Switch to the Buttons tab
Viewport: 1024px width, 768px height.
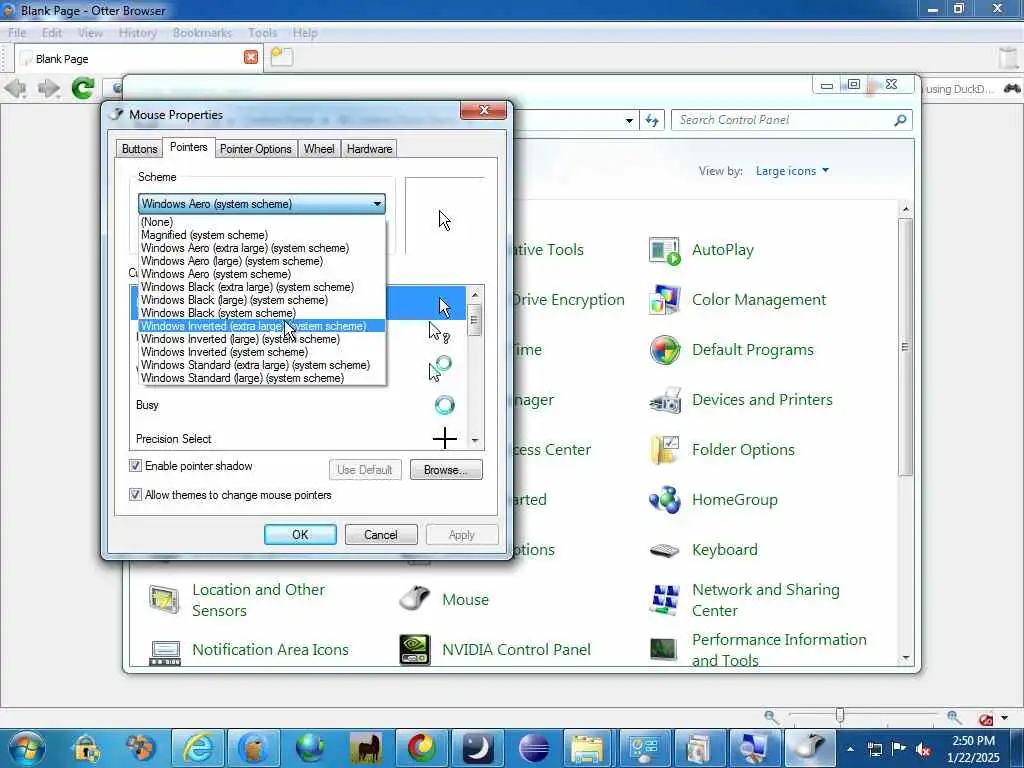(x=139, y=149)
